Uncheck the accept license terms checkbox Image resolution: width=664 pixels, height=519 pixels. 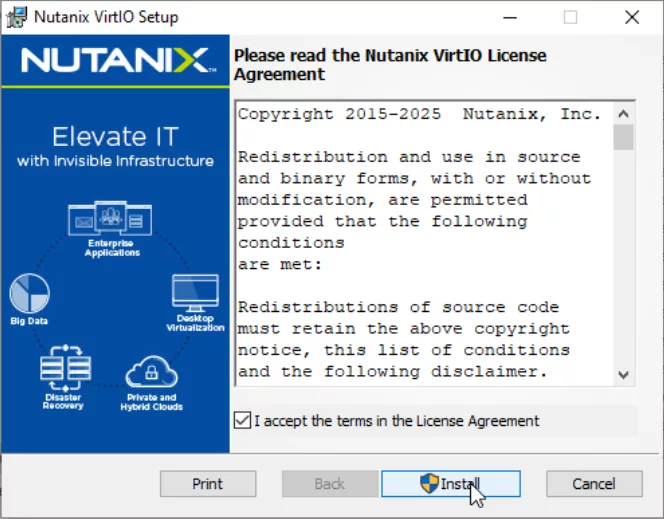pos(242,420)
